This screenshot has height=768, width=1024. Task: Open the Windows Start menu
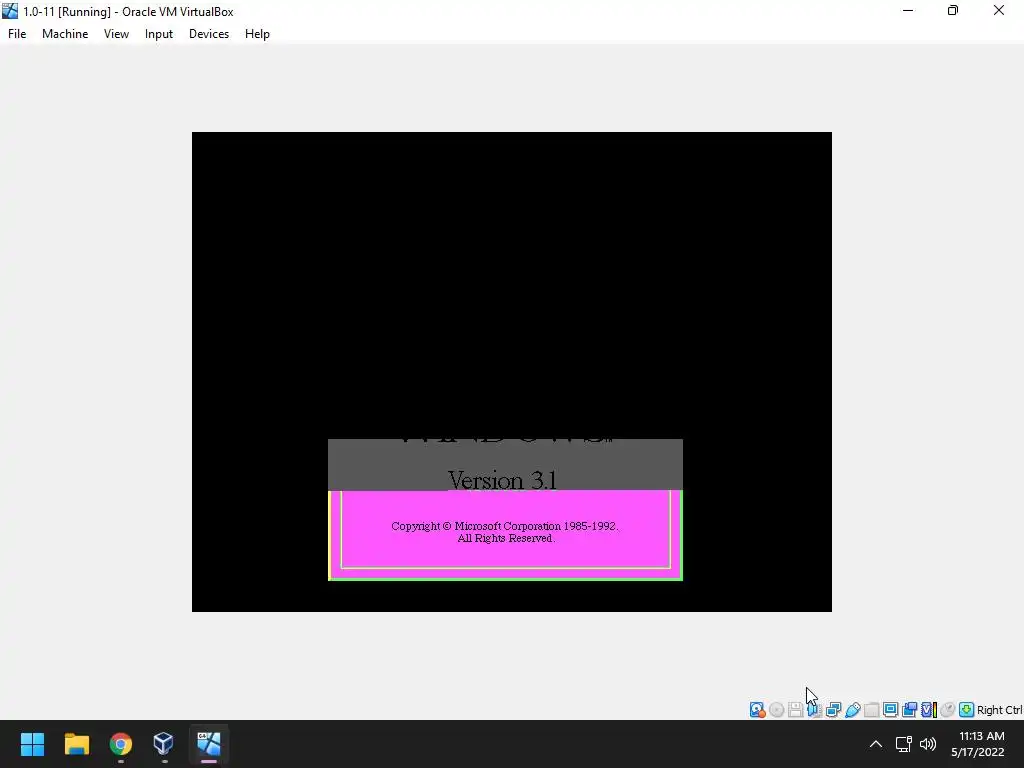[x=32, y=744]
